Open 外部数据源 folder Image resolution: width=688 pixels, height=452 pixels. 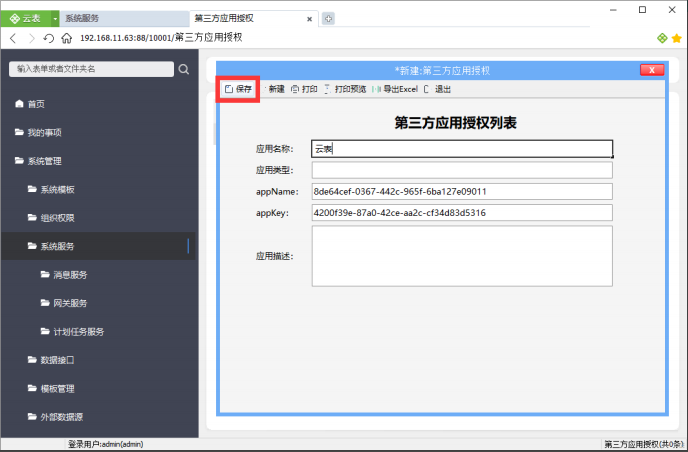tap(55, 417)
